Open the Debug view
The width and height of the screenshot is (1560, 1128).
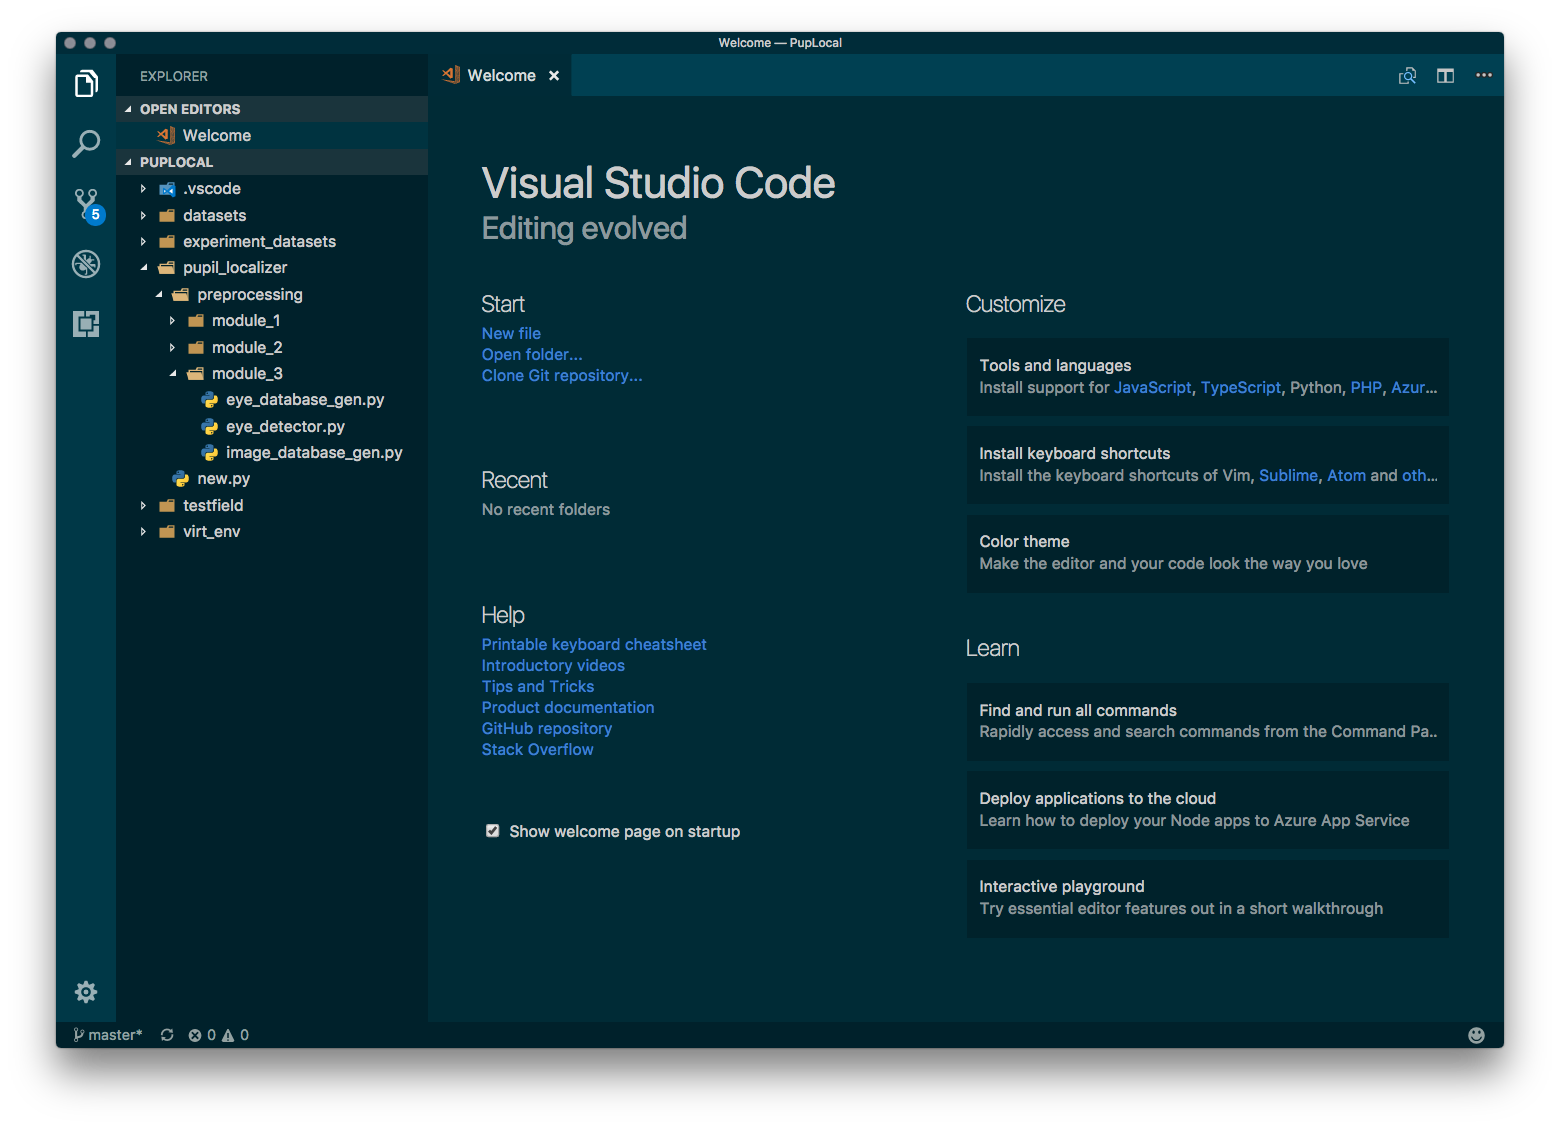tap(86, 264)
